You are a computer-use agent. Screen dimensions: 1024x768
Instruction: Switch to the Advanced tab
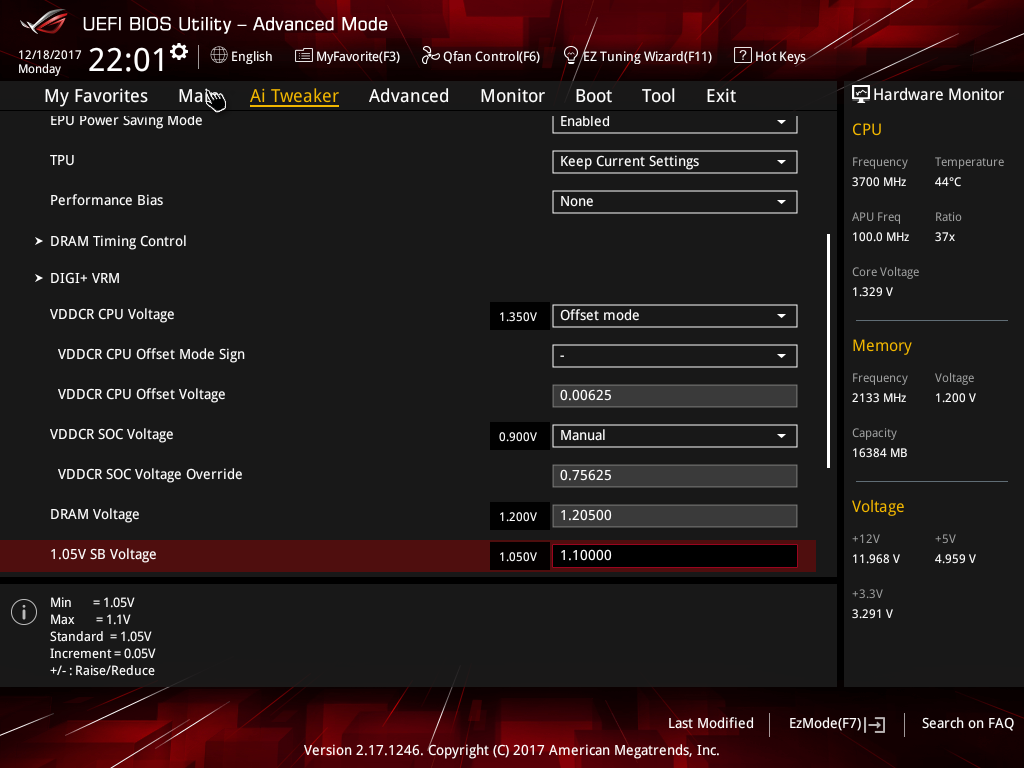[409, 96]
